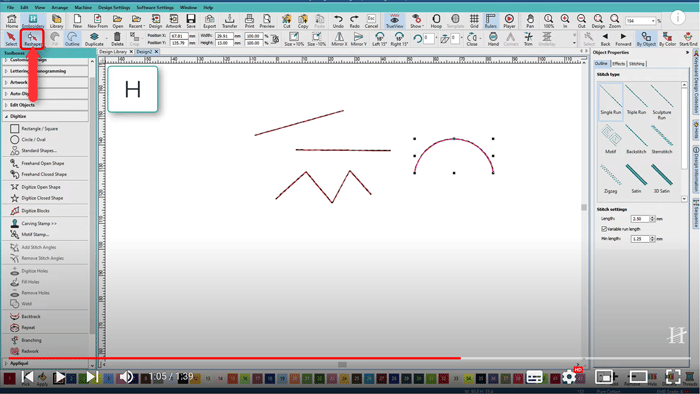Select Satin stitch type
The image size is (700, 394).
[636, 178]
